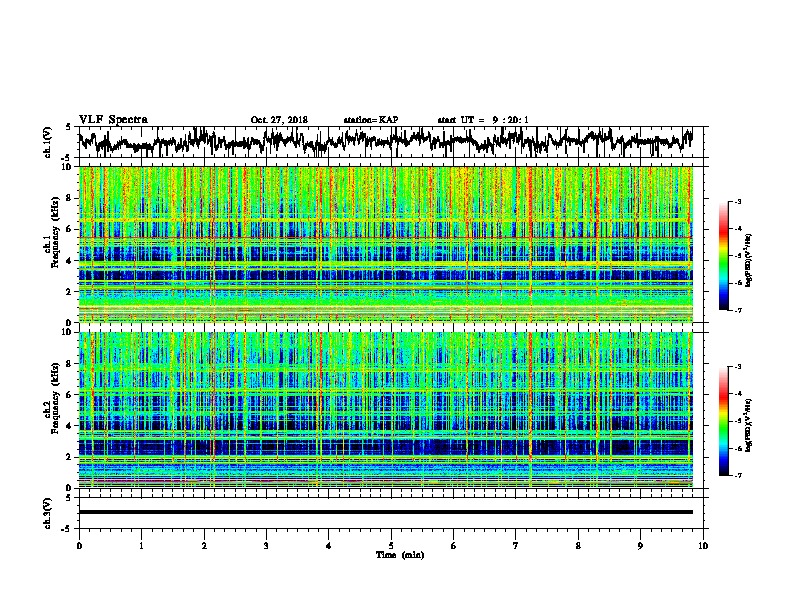The height and width of the screenshot is (612, 792).
Task: Click the "-7" tick on ch.2 colorbar
Action: (737, 475)
